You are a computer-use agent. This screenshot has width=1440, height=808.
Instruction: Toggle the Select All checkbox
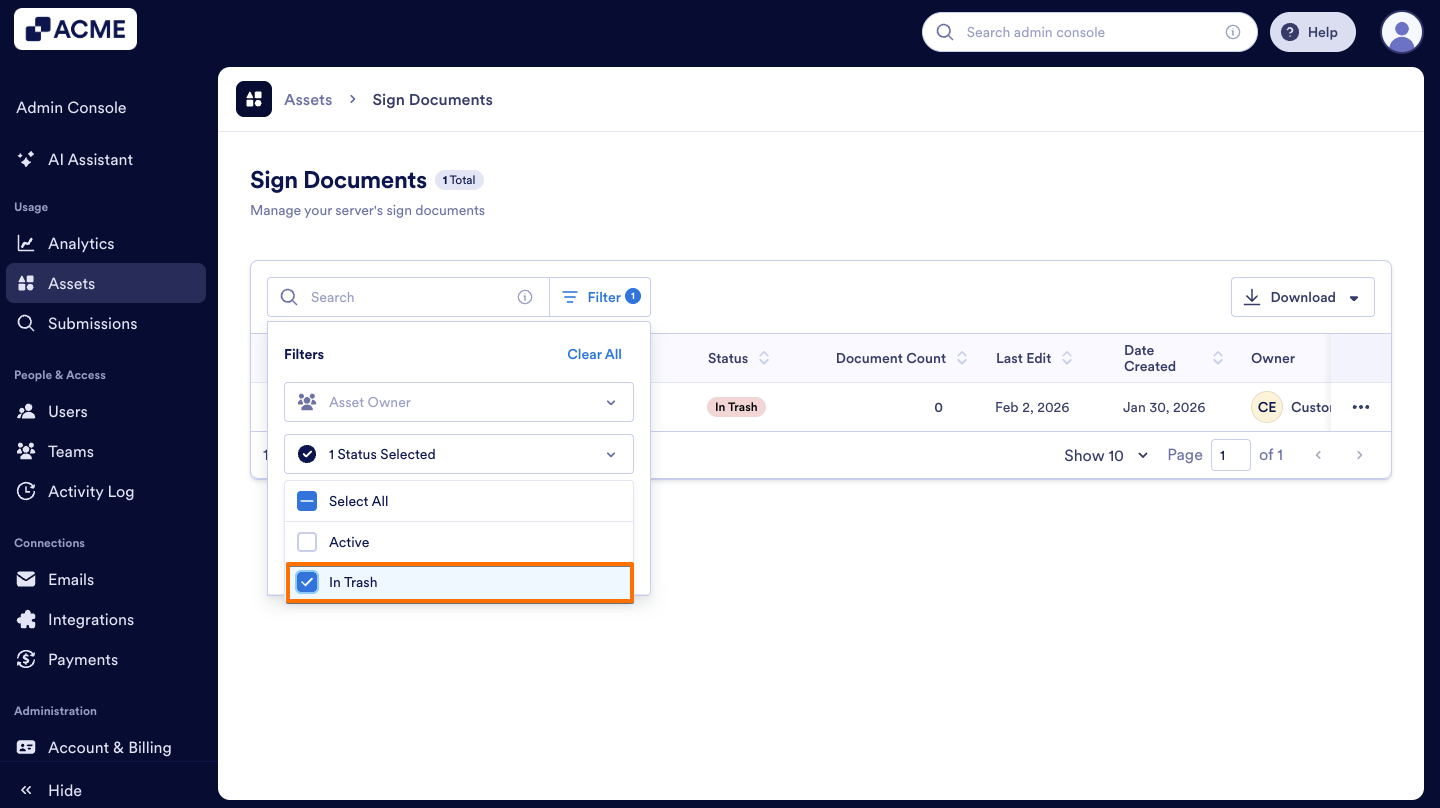tap(307, 500)
